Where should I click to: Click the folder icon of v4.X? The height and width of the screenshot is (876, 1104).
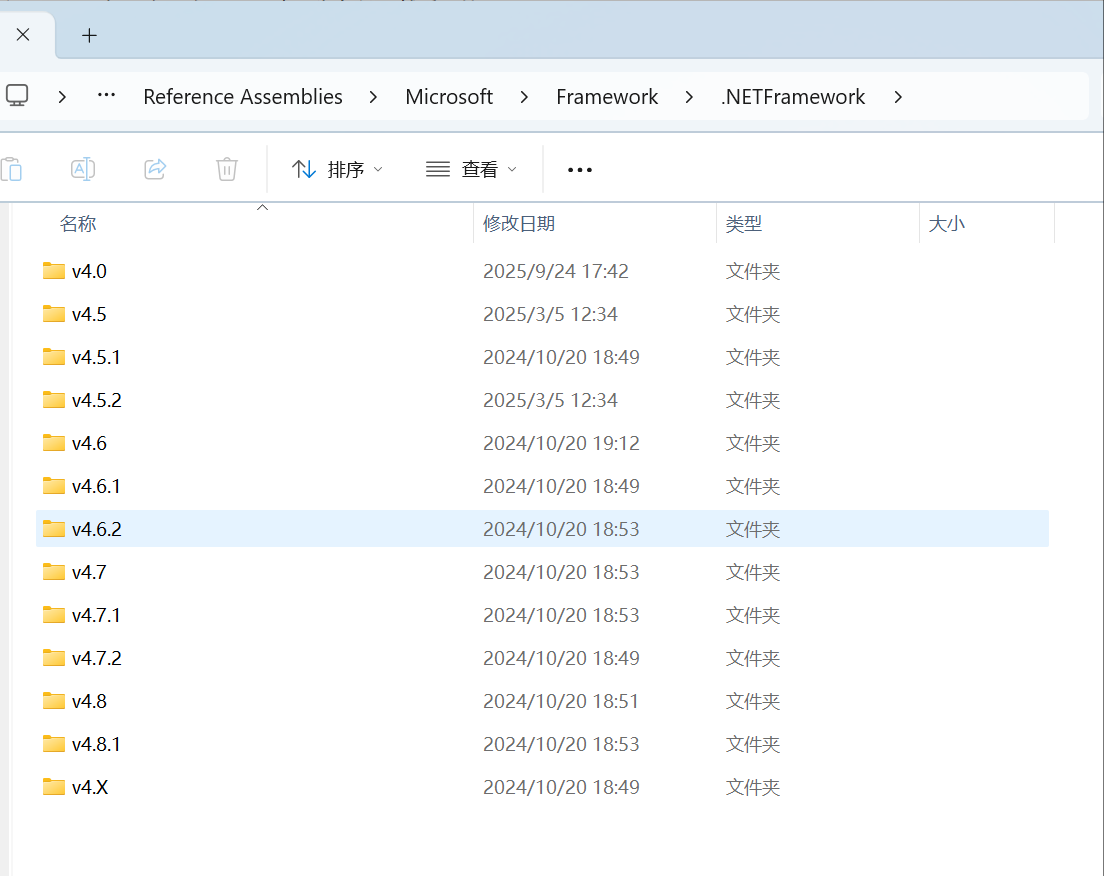click(54, 787)
